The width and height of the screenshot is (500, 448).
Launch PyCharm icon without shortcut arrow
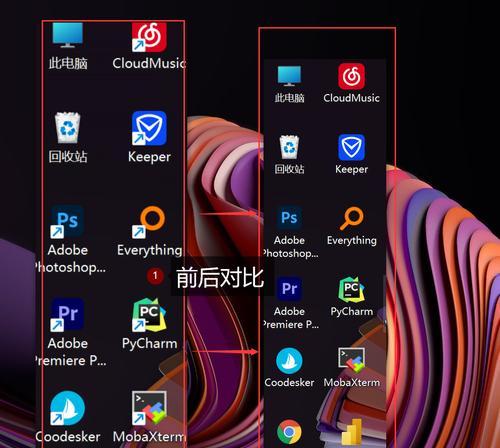pyautogui.click(x=351, y=289)
